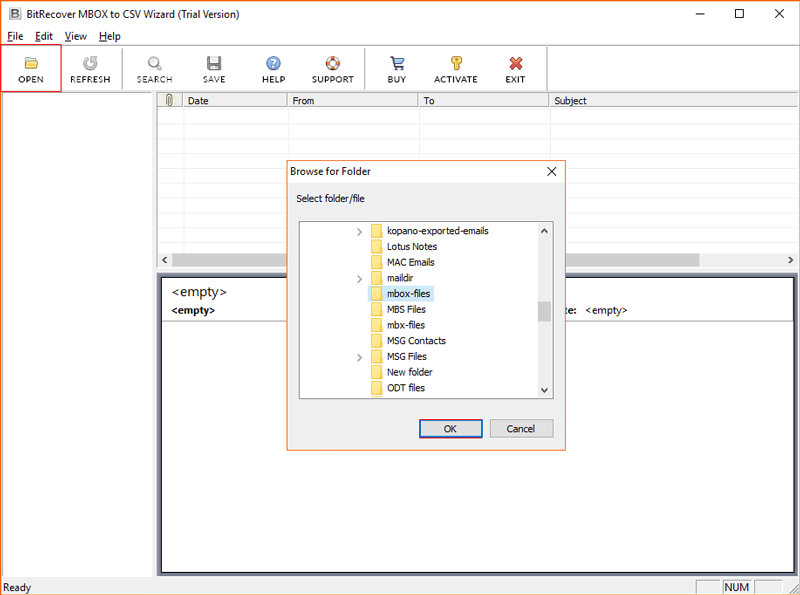Sort by the Date column header

[235, 100]
